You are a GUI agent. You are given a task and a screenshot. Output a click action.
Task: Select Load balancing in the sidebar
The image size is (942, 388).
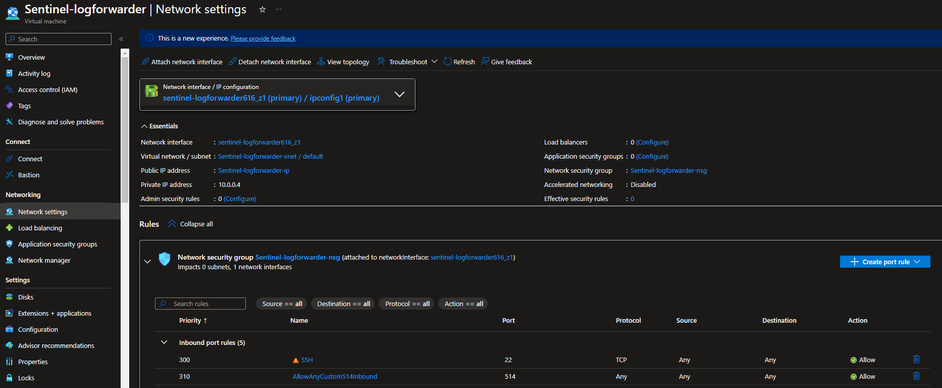(40, 228)
